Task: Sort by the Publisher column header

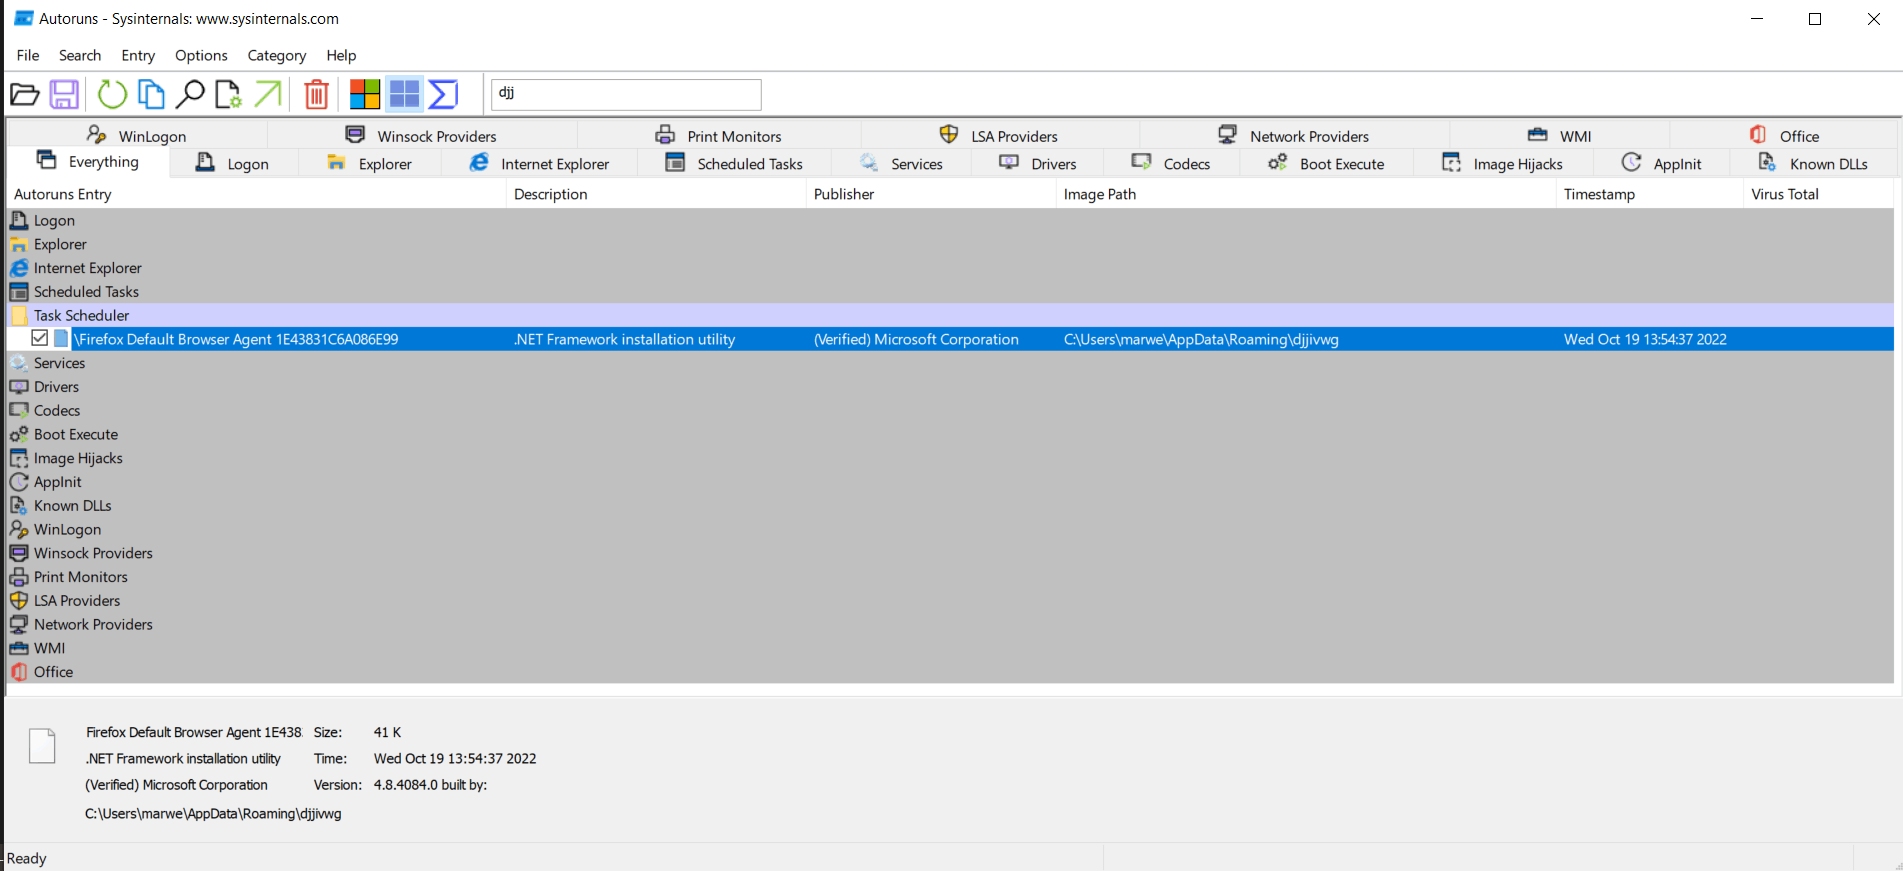Action: pyautogui.click(x=931, y=194)
